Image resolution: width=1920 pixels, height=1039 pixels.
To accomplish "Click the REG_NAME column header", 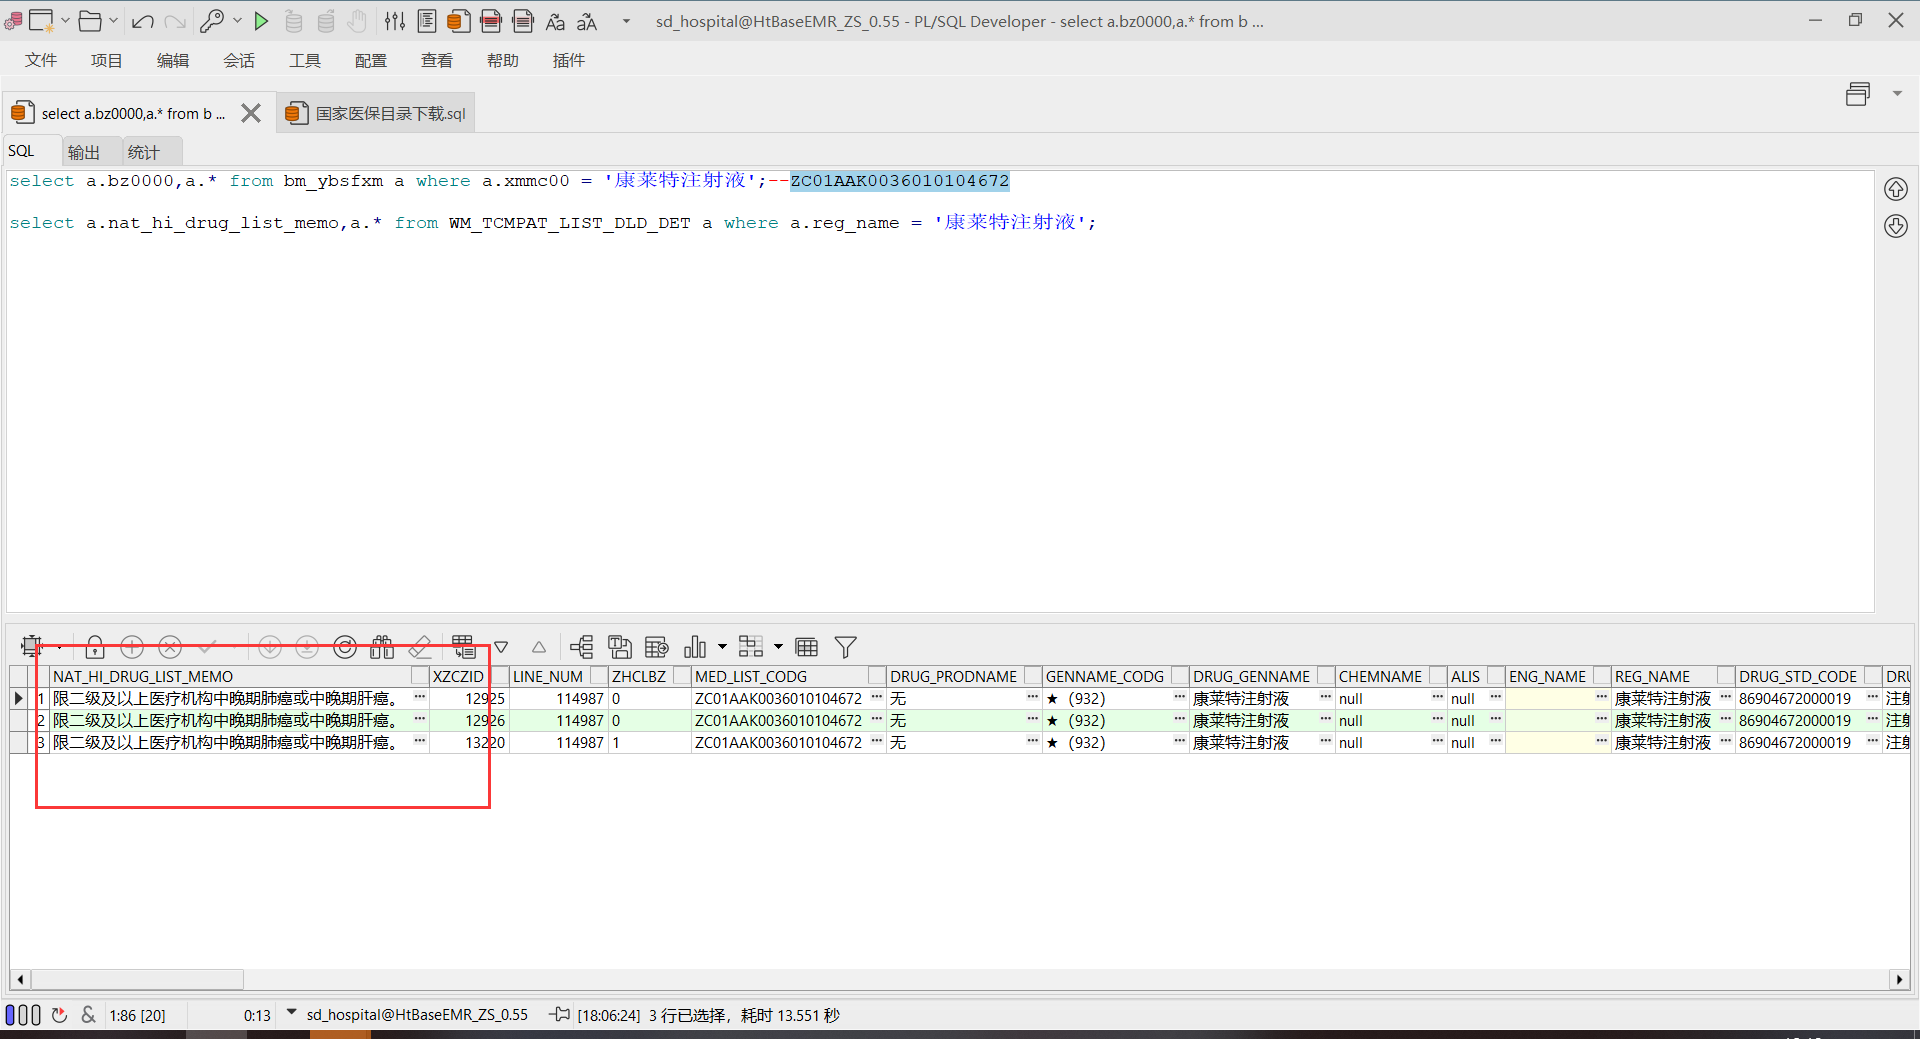I will coord(1673,677).
